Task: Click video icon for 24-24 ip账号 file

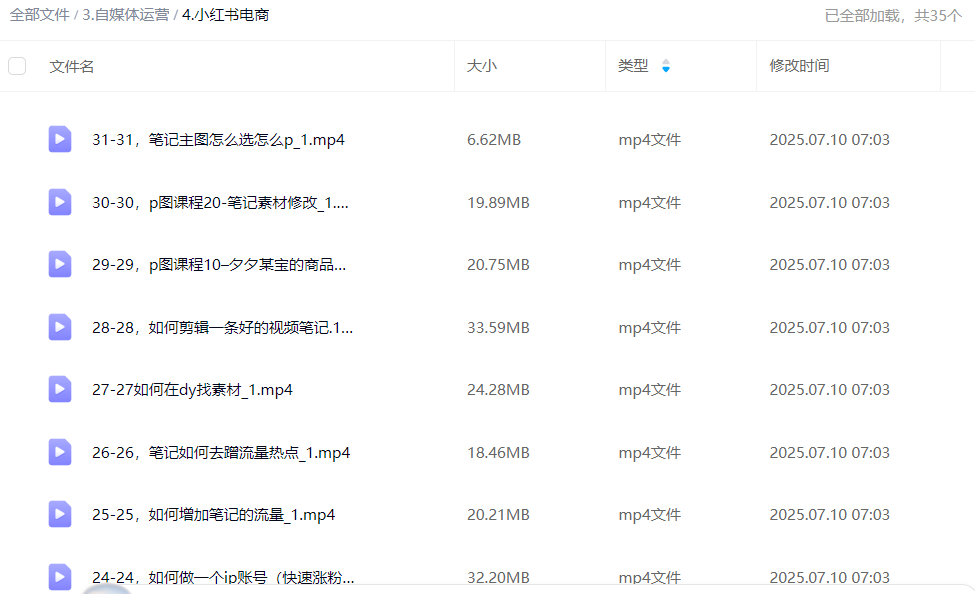Action: pos(60,576)
